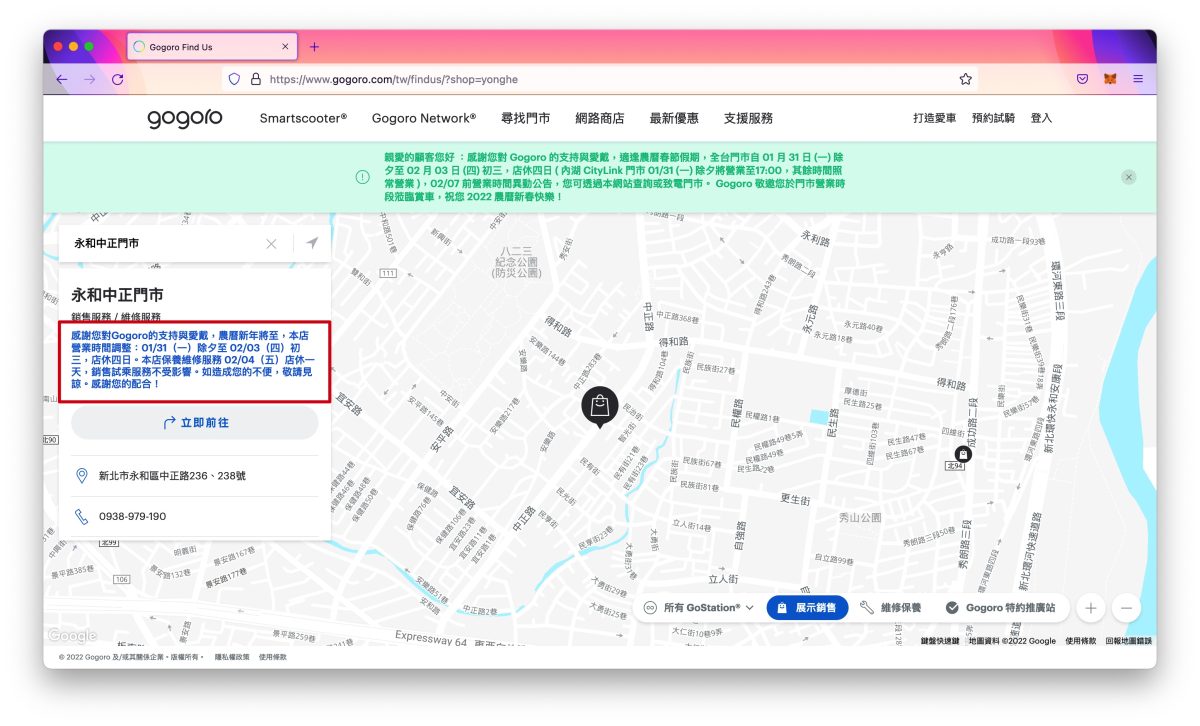
Task: Dismiss the green holiday announcement banner
Action: 1129,177
